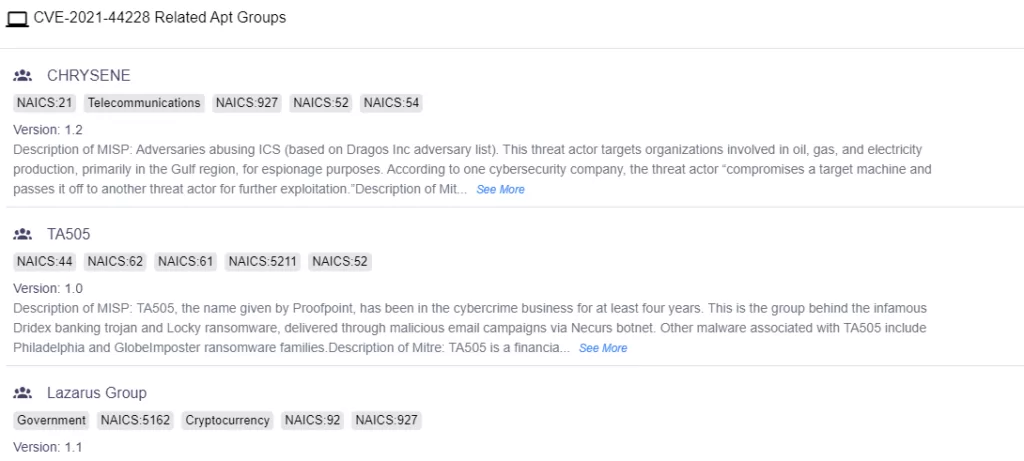Open the Lazarus Group name
The image size is (1024, 461).
tap(97, 393)
